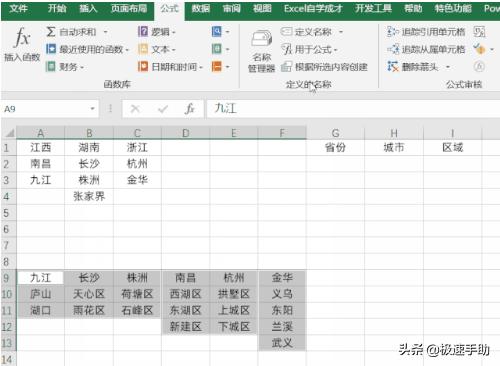Click the Name Box showing A9

click(45, 109)
